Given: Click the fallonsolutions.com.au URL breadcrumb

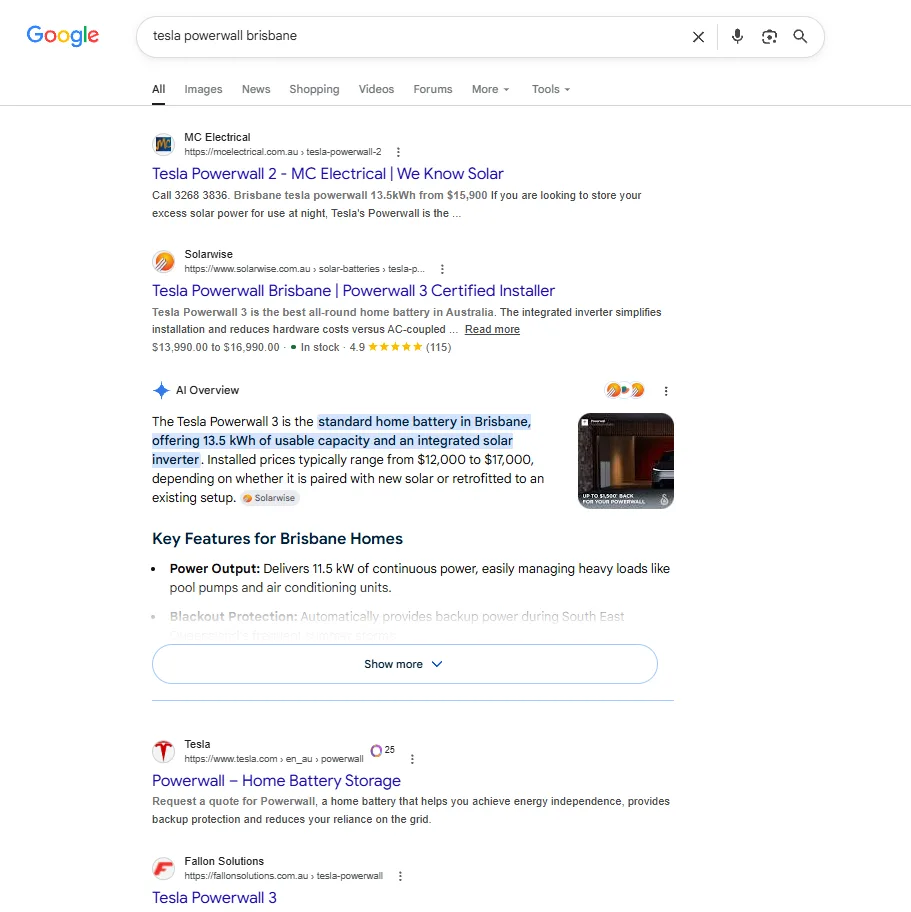Looking at the screenshot, I should [283, 876].
